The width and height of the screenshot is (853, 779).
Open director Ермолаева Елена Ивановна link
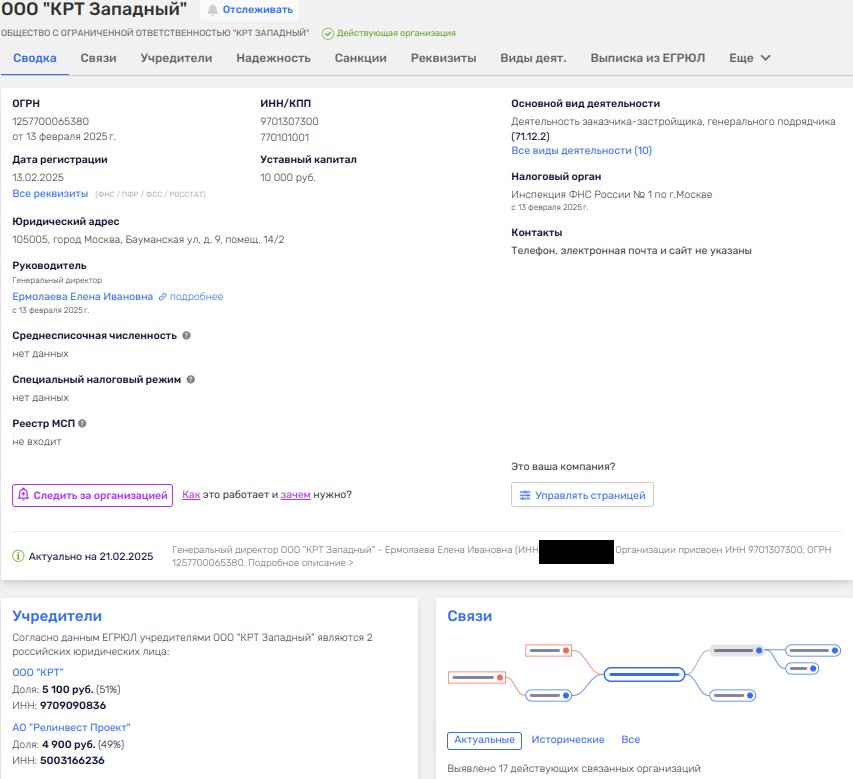[x=83, y=297]
